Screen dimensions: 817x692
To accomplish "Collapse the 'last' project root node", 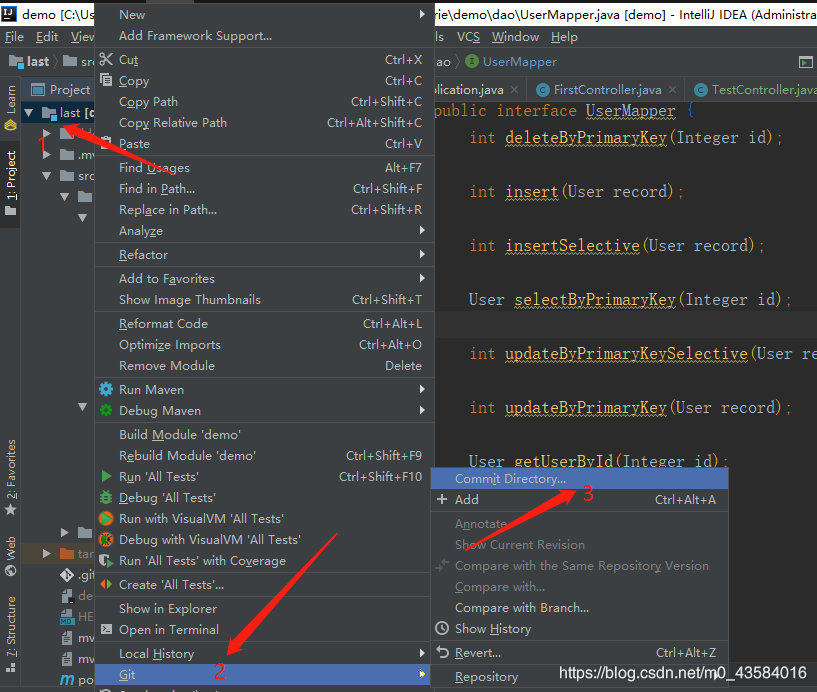I will pos(29,112).
